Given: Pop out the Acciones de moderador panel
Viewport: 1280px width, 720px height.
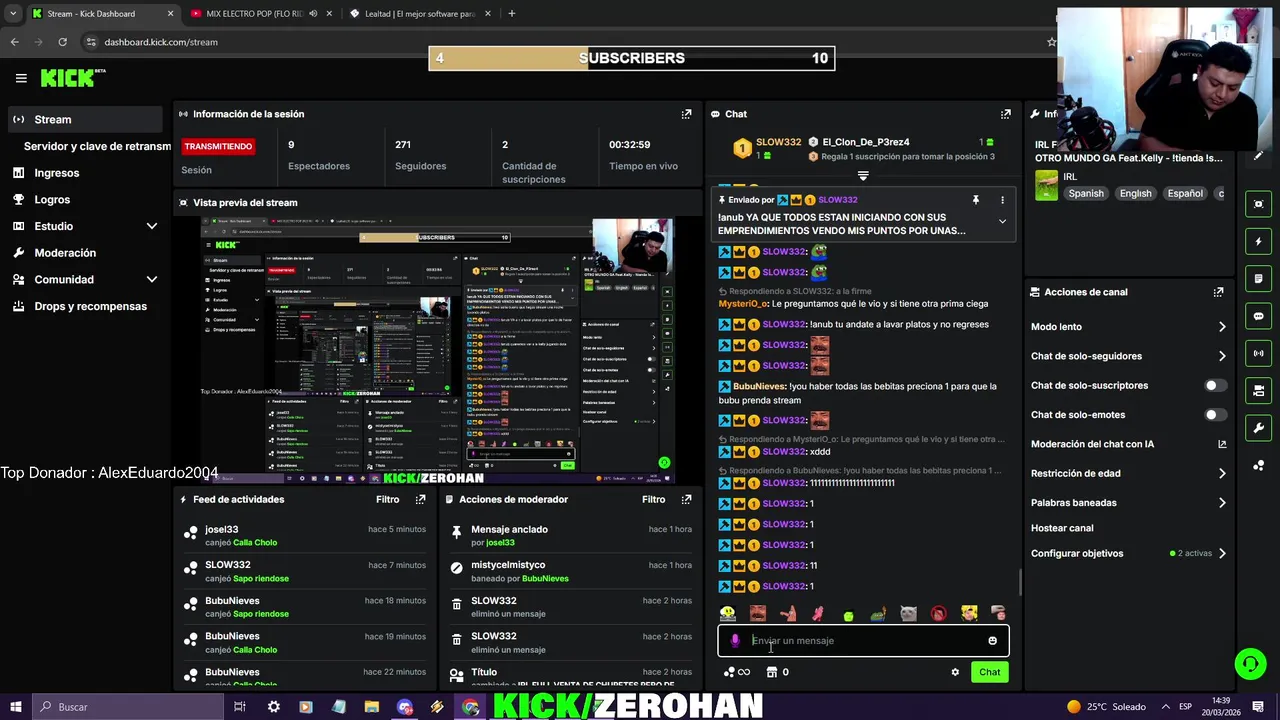Looking at the screenshot, I should pyautogui.click(x=686, y=499).
